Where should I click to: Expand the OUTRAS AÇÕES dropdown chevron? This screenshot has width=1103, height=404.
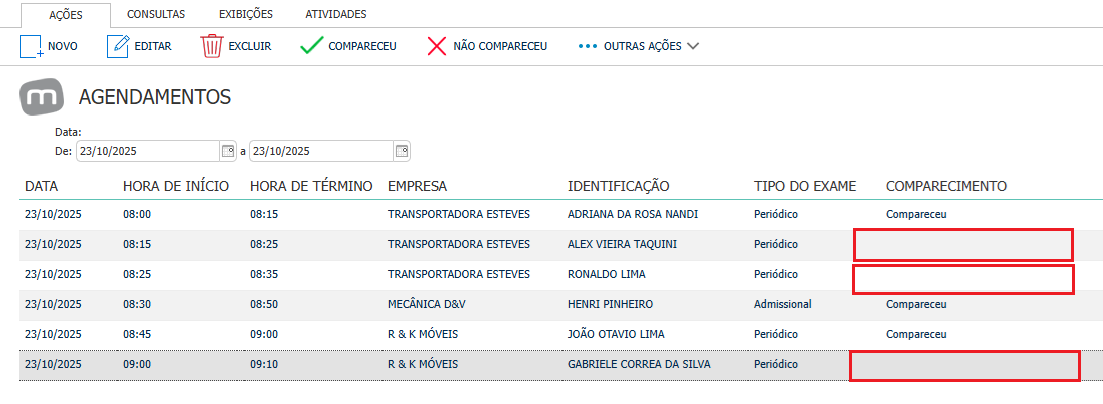click(x=693, y=46)
